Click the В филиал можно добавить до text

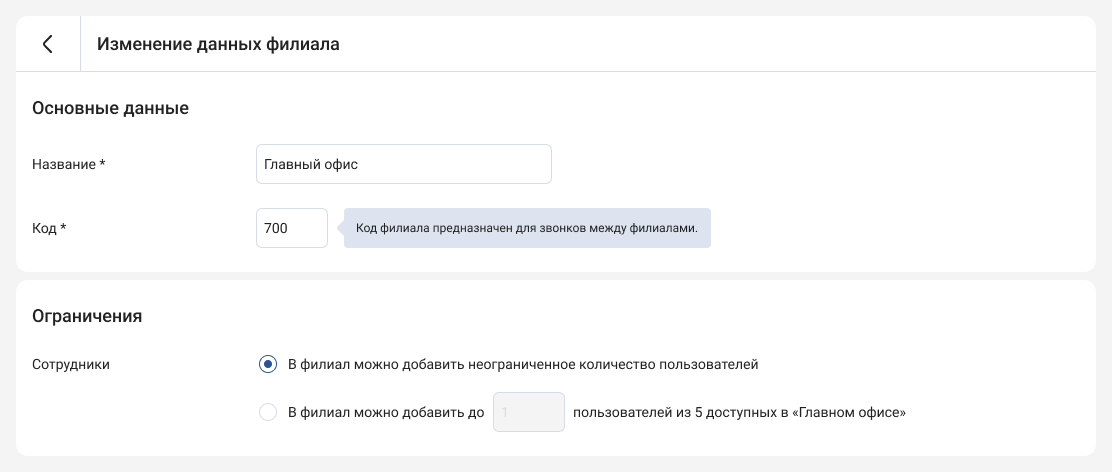coord(386,412)
